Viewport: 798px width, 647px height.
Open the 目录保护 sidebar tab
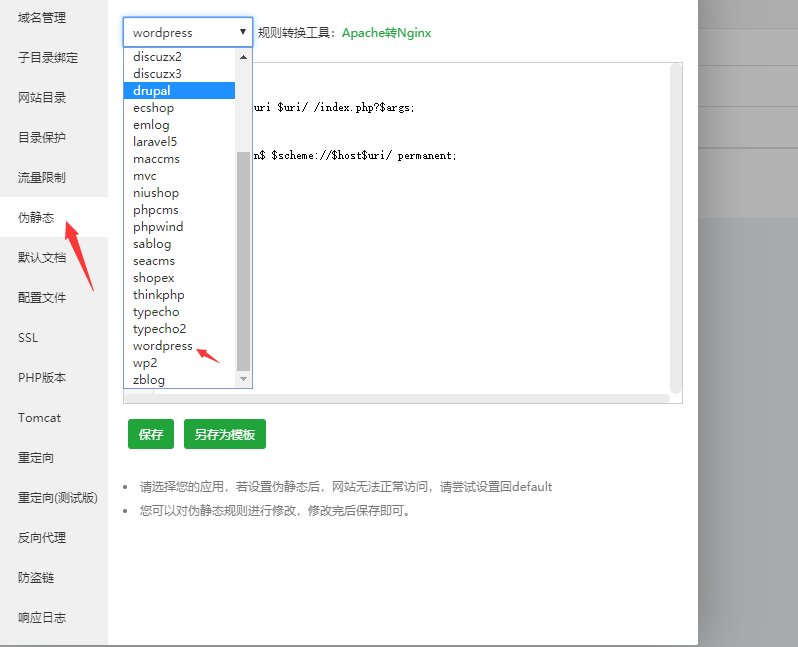[x=53, y=137]
